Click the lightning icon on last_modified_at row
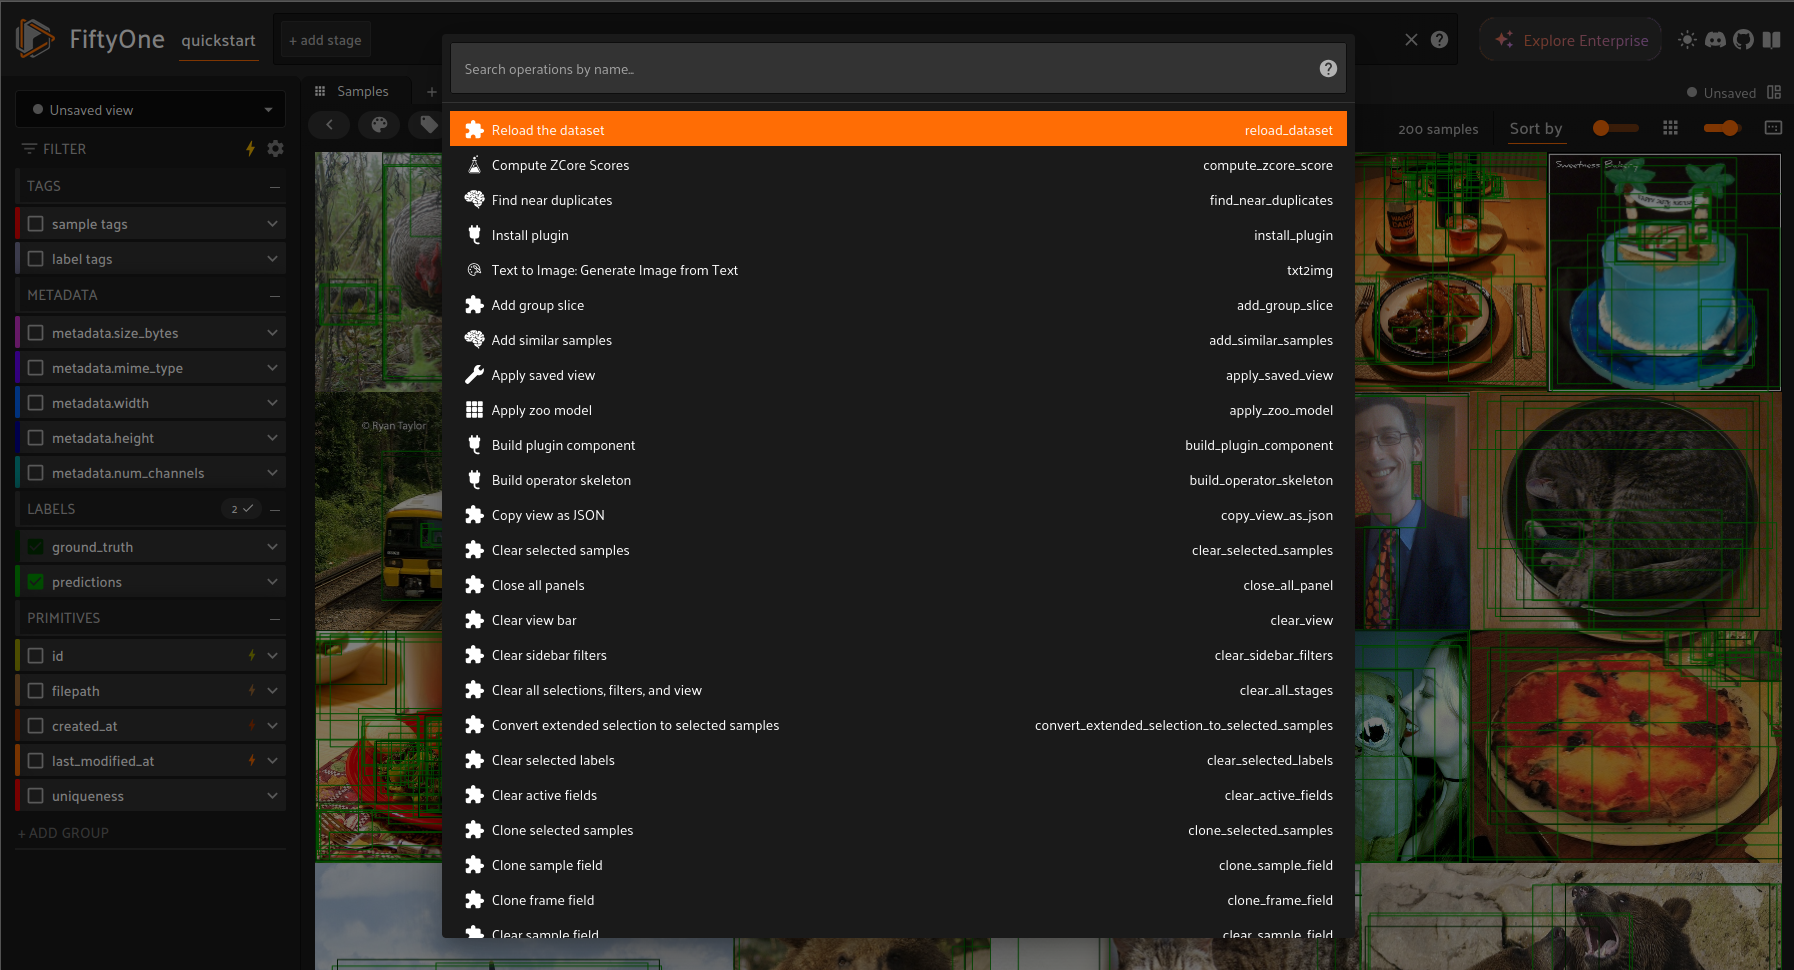1794x970 pixels. point(251,760)
